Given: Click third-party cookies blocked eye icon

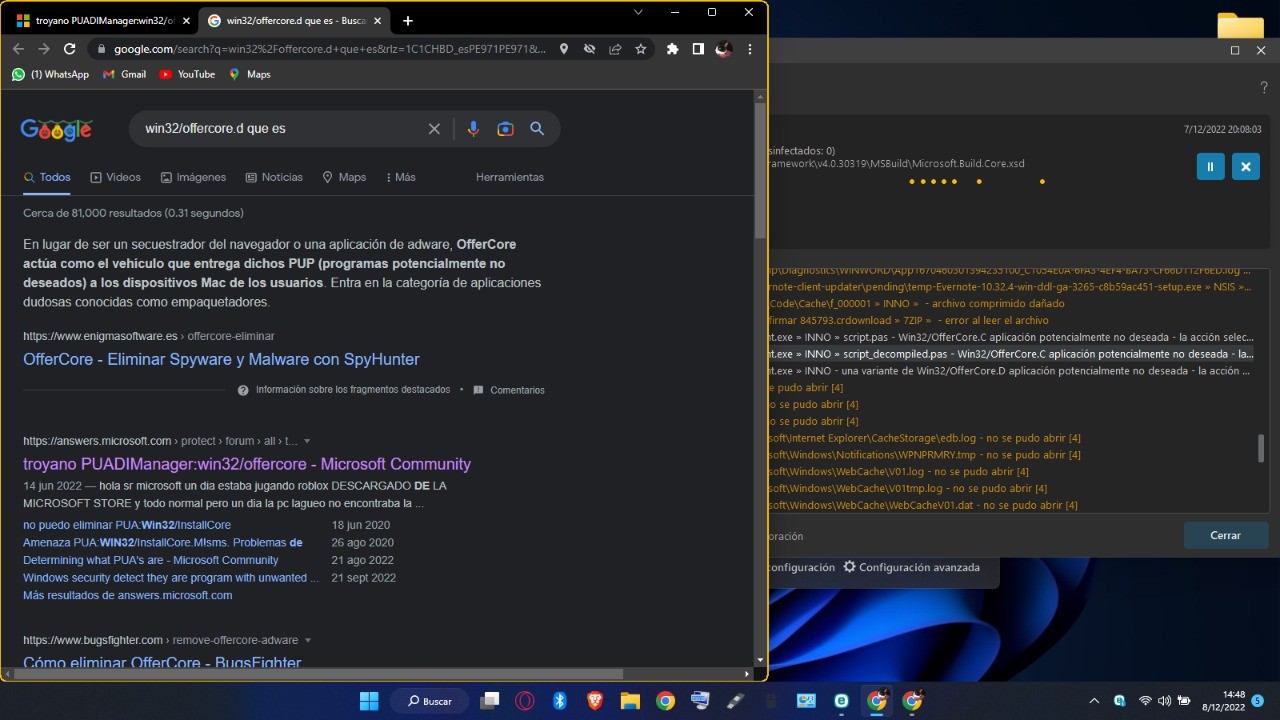Looking at the screenshot, I should 590,49.
